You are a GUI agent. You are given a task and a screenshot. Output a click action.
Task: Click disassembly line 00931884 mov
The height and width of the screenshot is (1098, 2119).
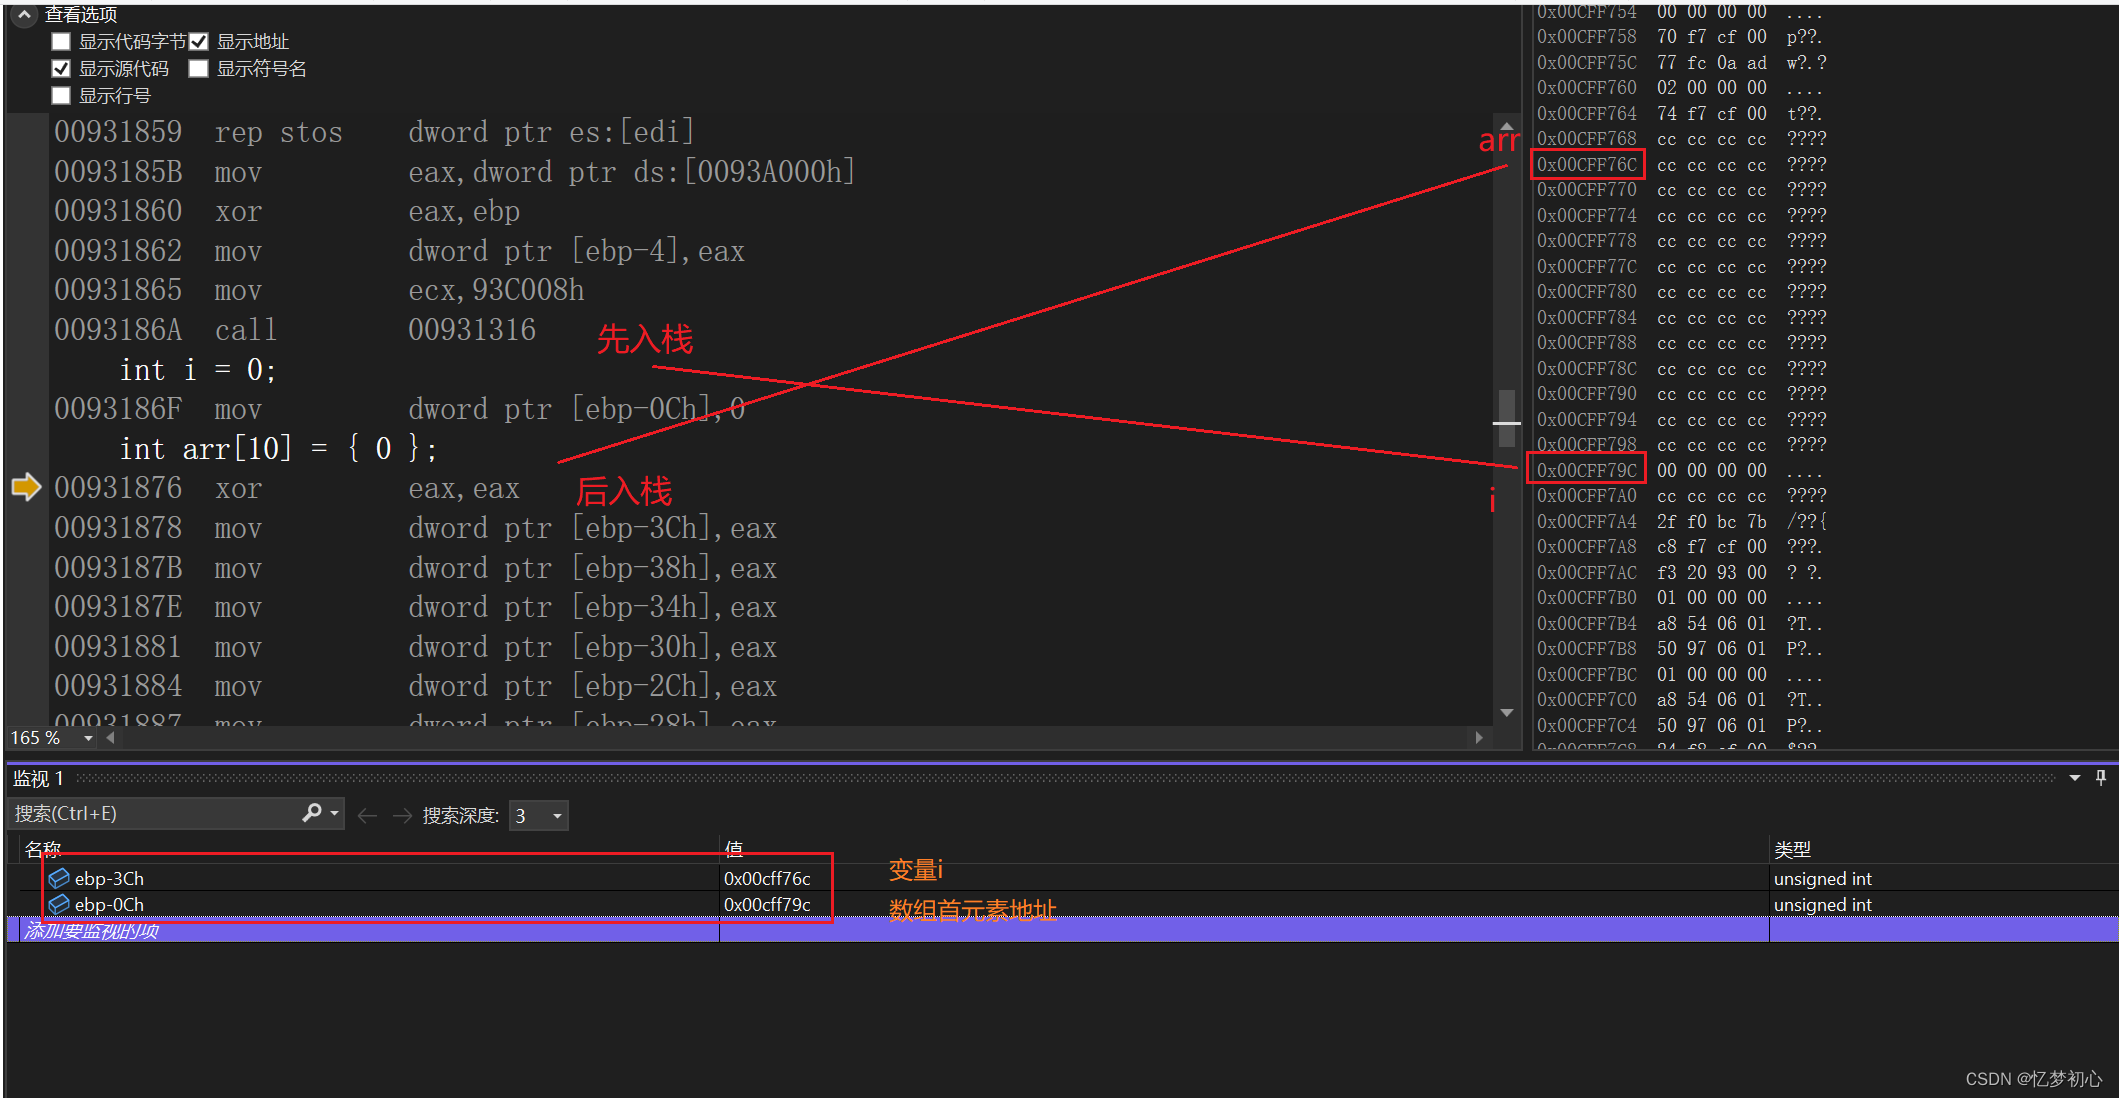click(415, 686)
